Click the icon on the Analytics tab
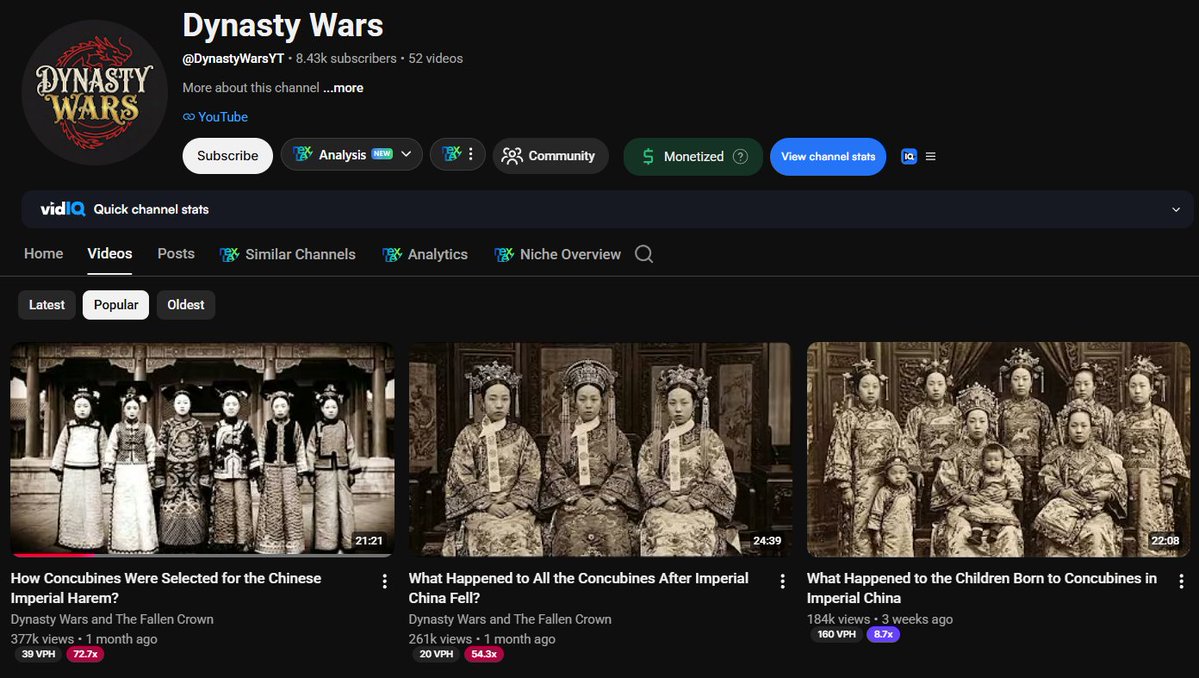 click(392, 255)
